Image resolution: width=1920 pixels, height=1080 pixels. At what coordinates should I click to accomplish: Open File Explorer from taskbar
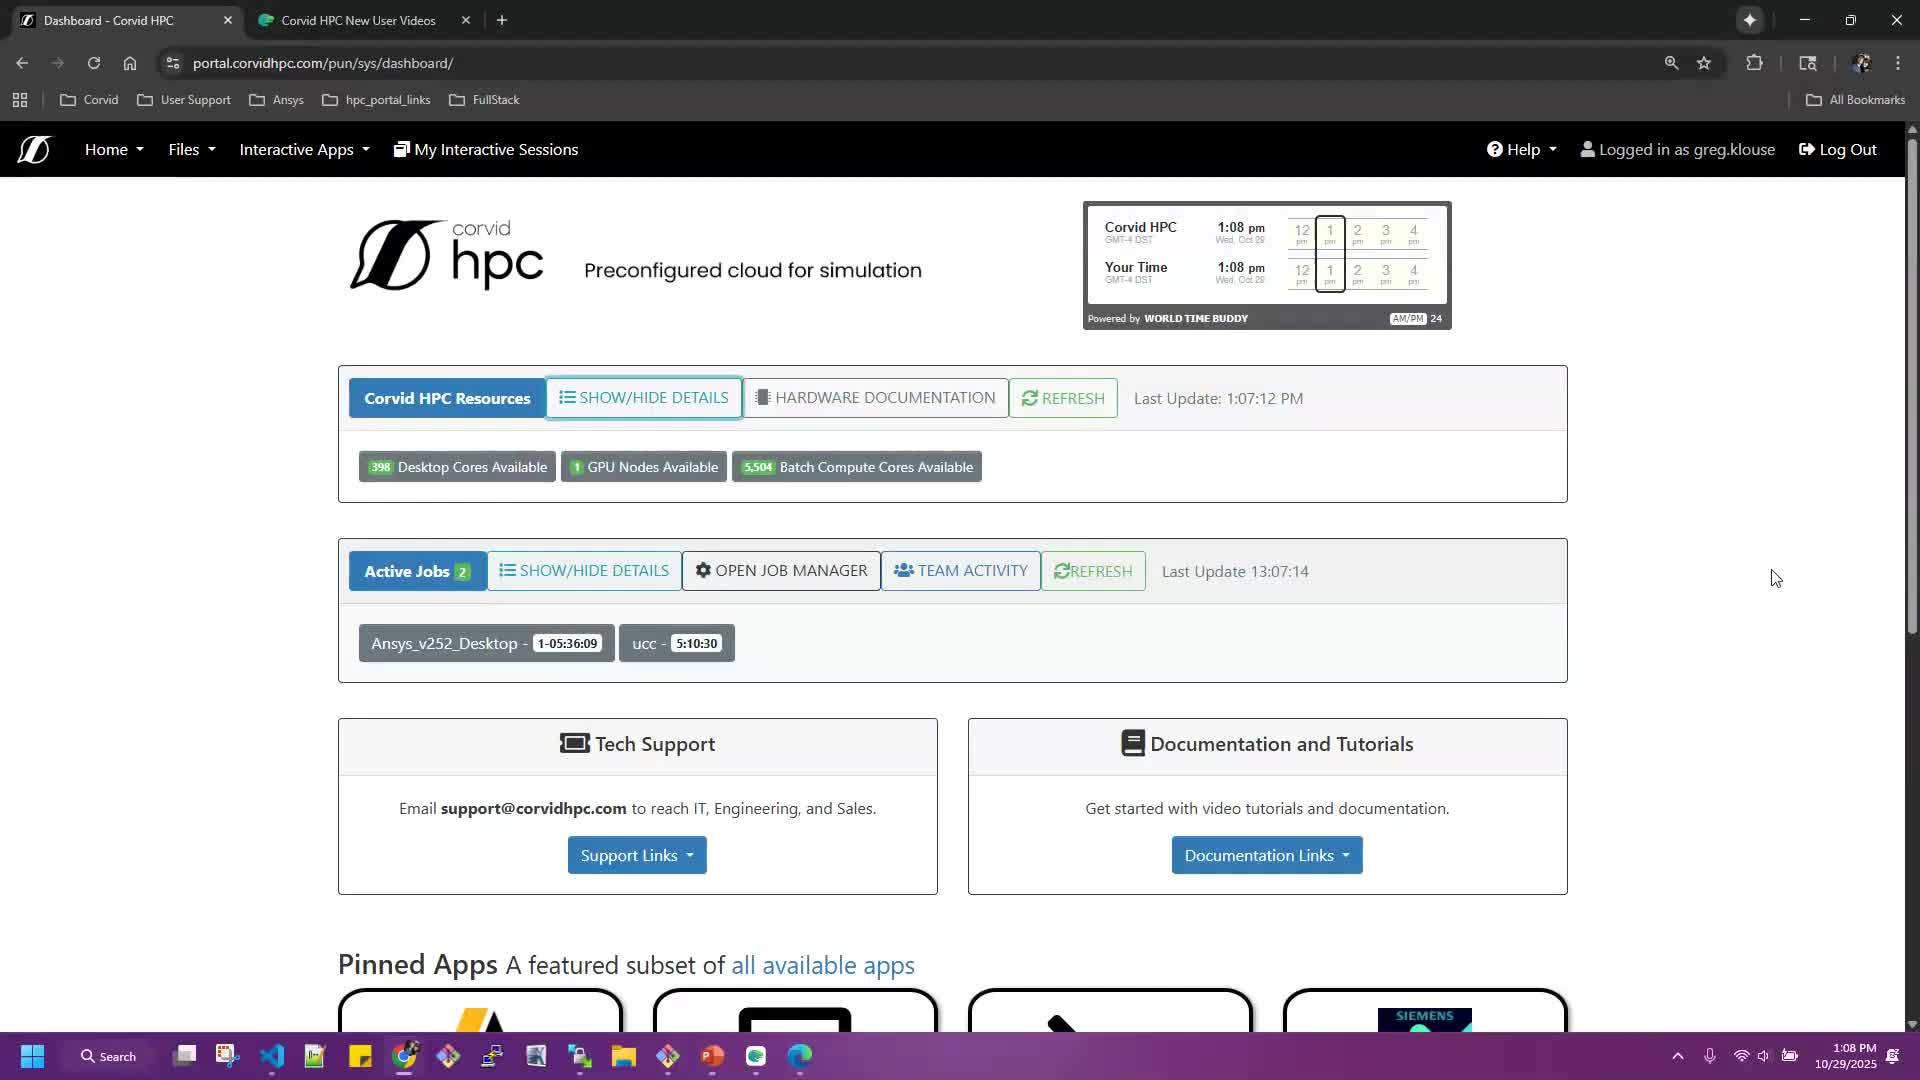624,1056
